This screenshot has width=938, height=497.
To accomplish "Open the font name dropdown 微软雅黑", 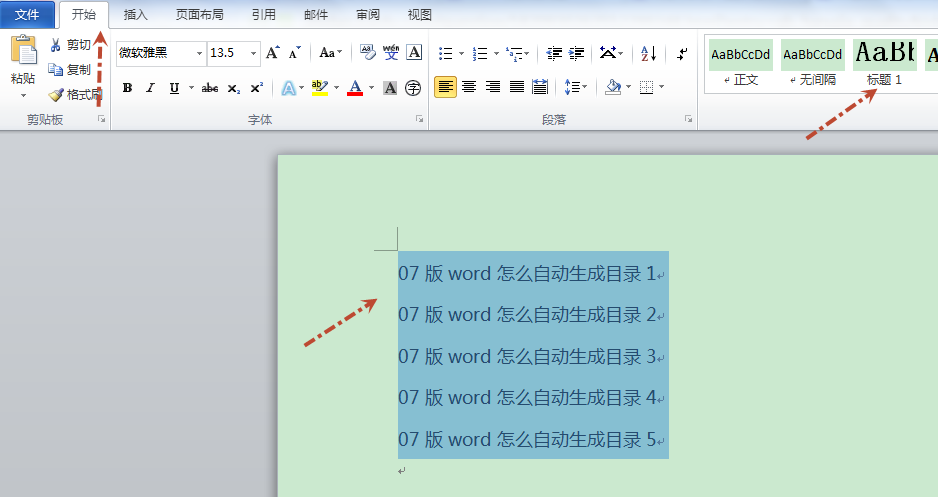I will [199, 53].
